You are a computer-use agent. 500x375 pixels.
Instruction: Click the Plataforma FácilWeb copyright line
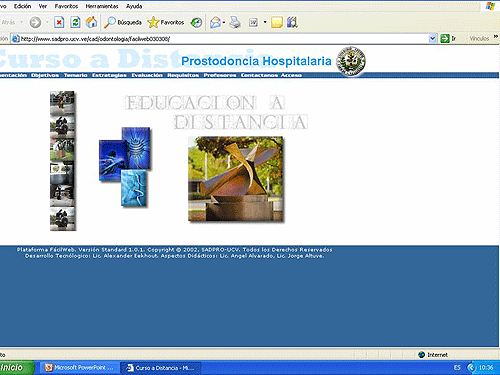[174, 250]
